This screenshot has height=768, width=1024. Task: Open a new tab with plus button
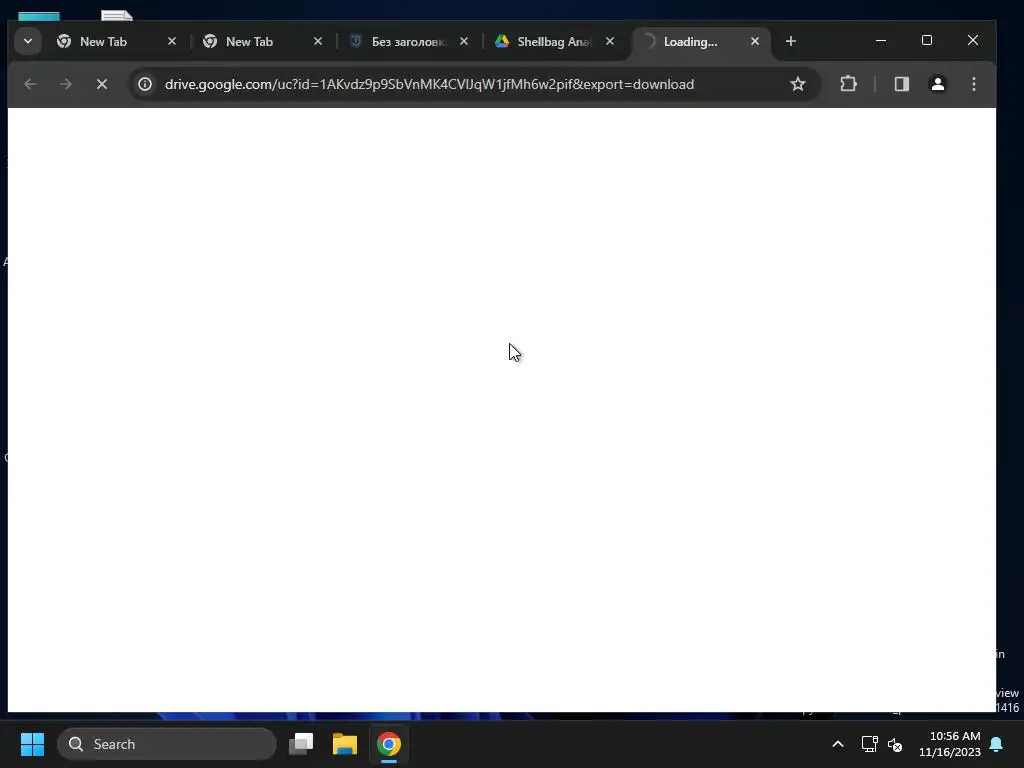[x=791, y=41]
